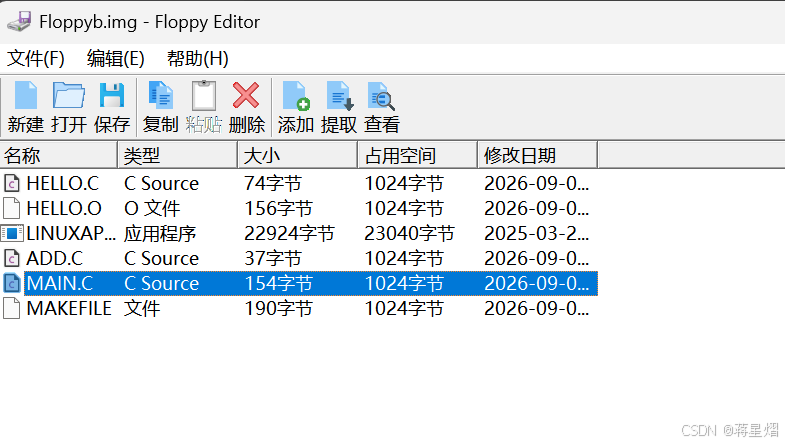Select the LINUXAP... file name
Viewport: 785px width, 444px height.
pyautogui.click(x=71, y=234)
